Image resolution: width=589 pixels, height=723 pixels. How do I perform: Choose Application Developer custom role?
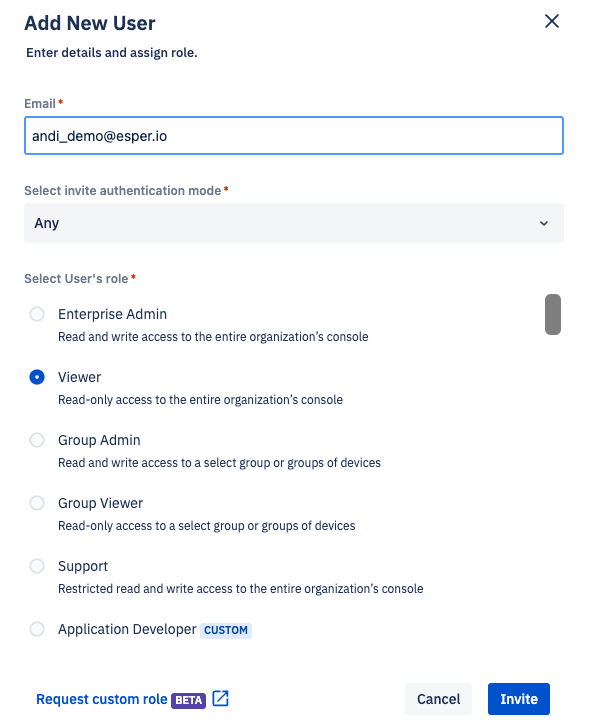point(37,629)
